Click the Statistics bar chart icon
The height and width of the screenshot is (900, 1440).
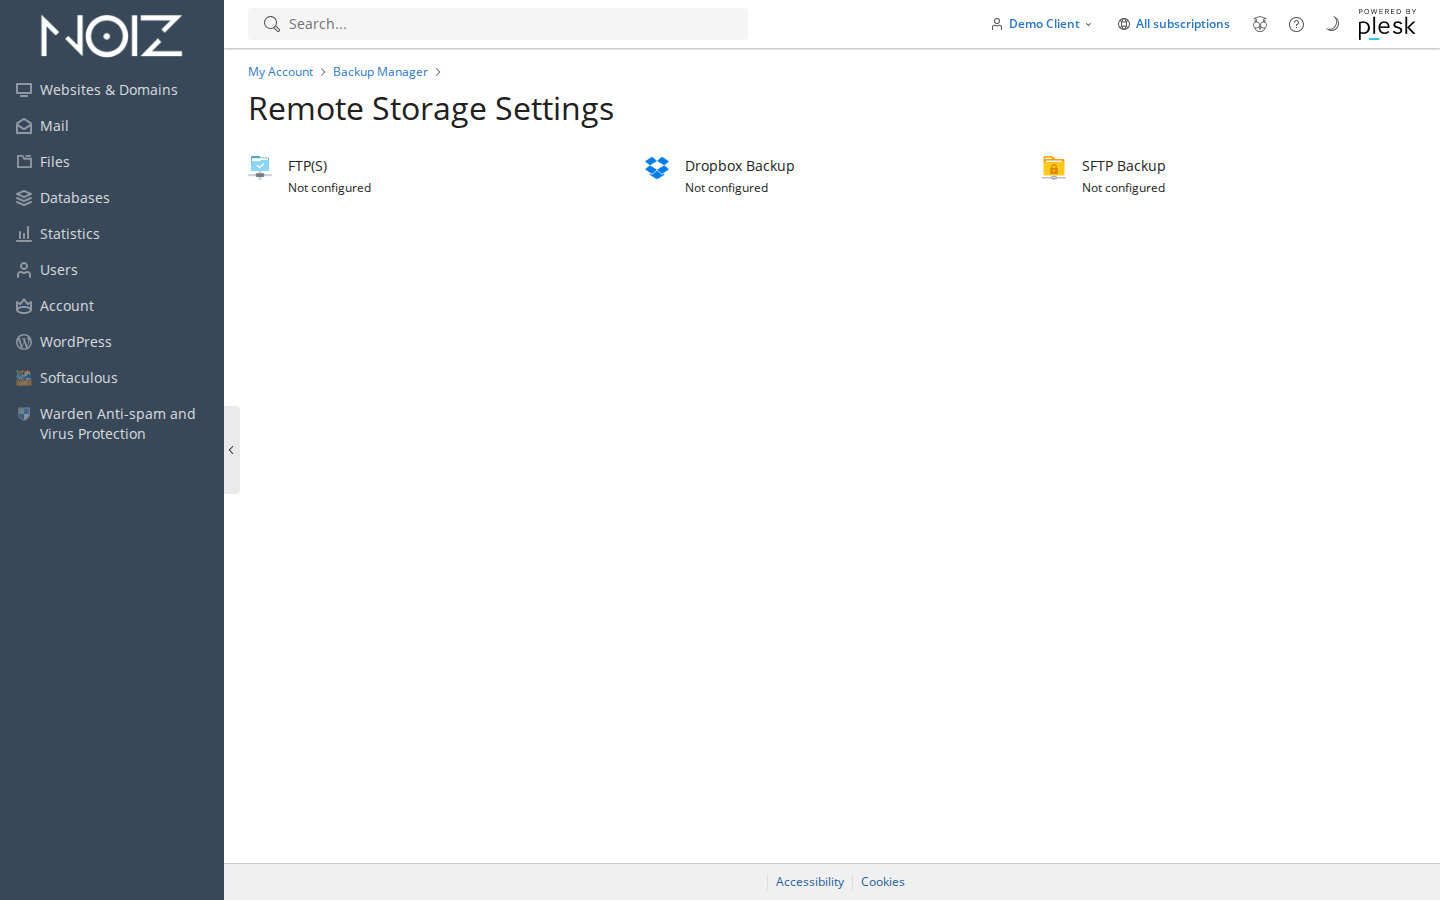[x=24, y=234]
